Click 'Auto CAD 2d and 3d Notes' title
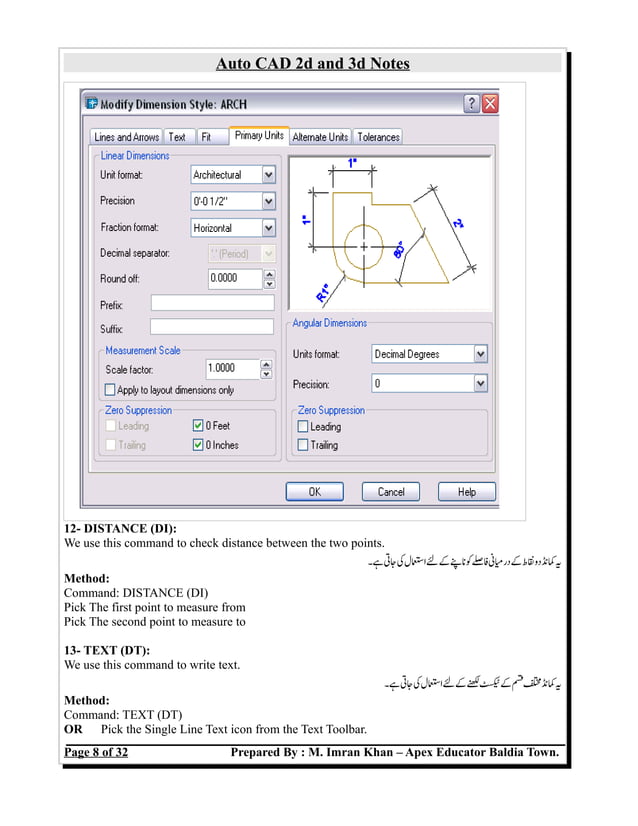The height and width of the screenshot is (826, 638). point(313,63)
